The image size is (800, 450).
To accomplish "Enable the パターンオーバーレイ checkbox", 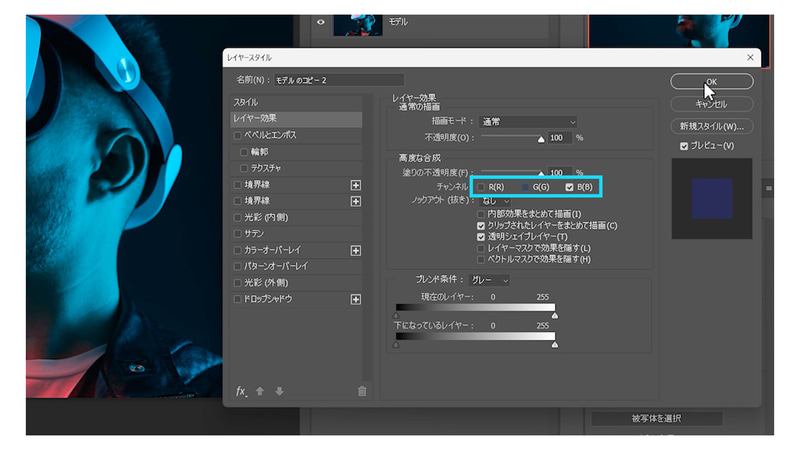I will pyautogui.click(x=237, y=266).
